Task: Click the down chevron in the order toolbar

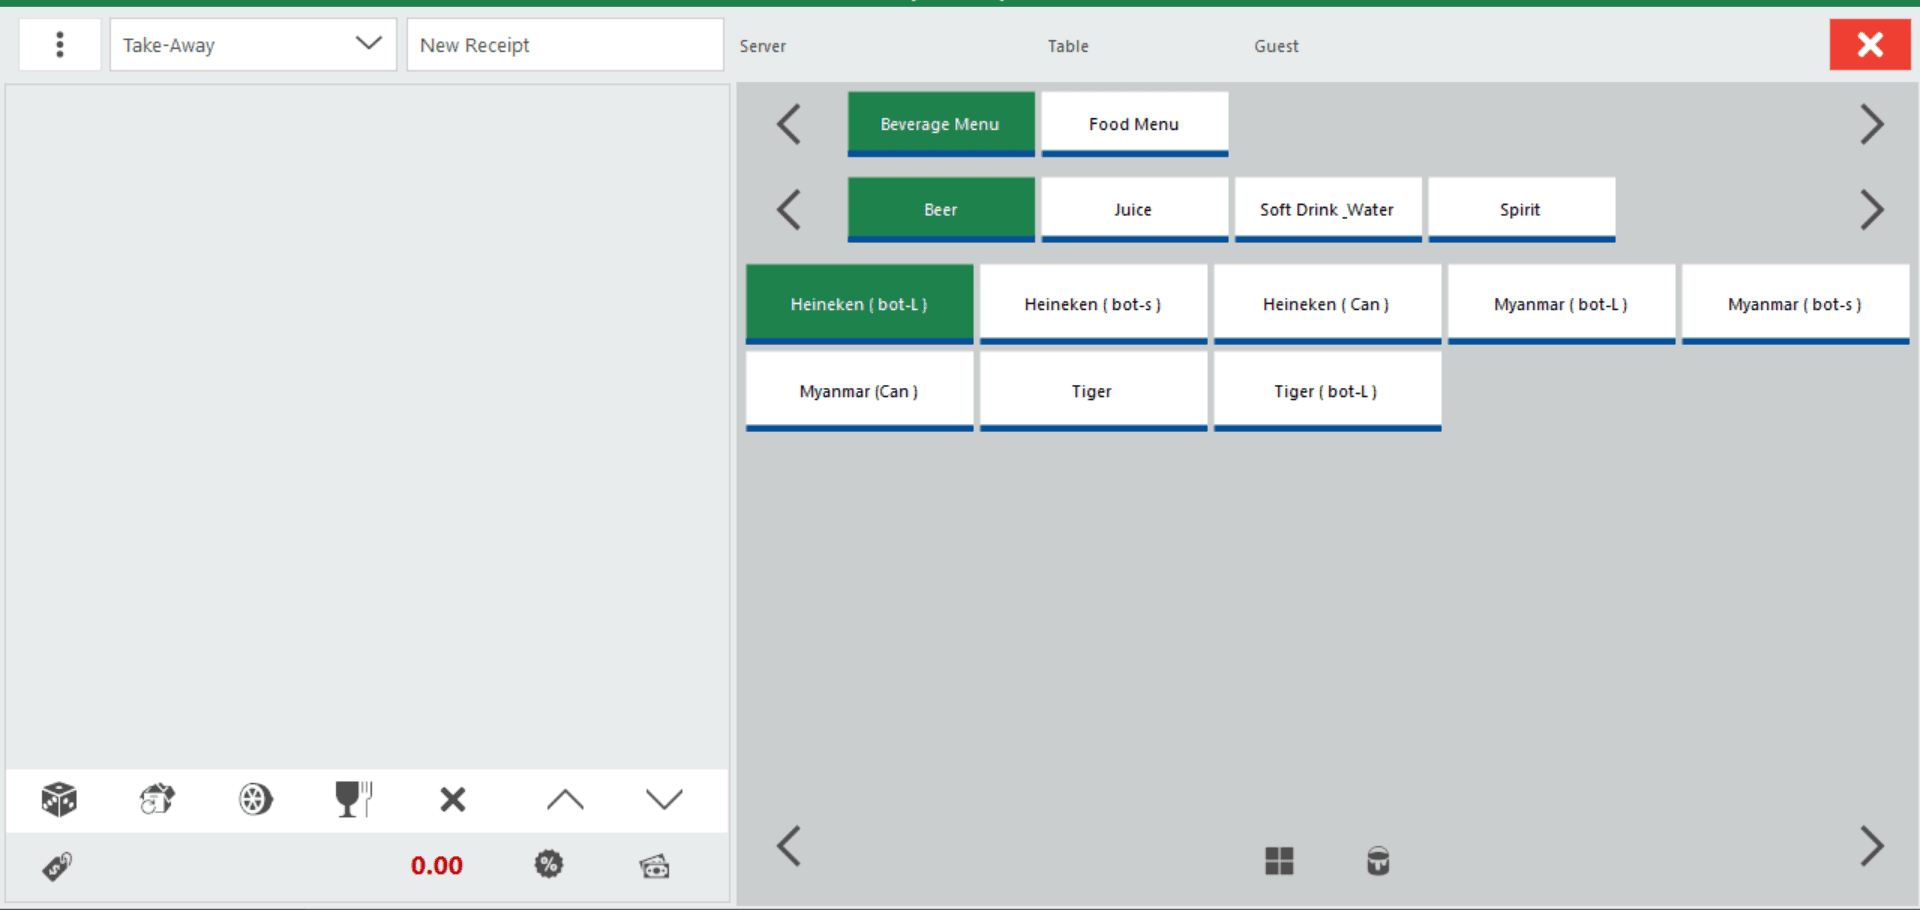Action: pos(664,799)
